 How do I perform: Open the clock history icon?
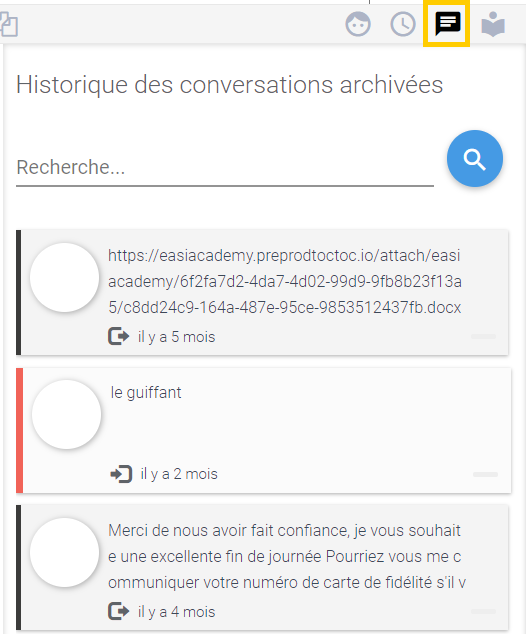click(x=403, y=24)
